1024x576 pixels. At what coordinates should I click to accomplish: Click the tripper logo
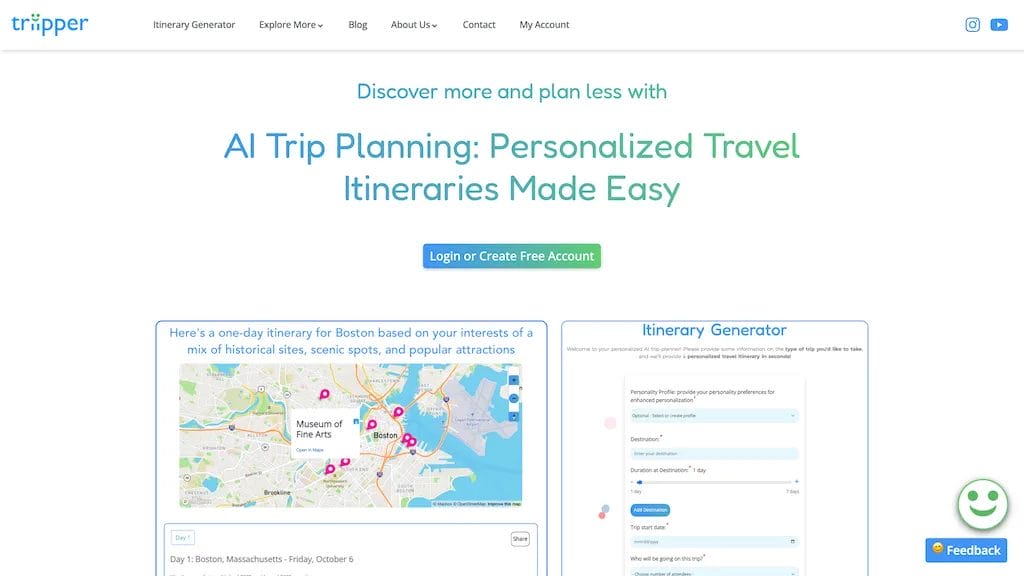click(x=50, y=24)
